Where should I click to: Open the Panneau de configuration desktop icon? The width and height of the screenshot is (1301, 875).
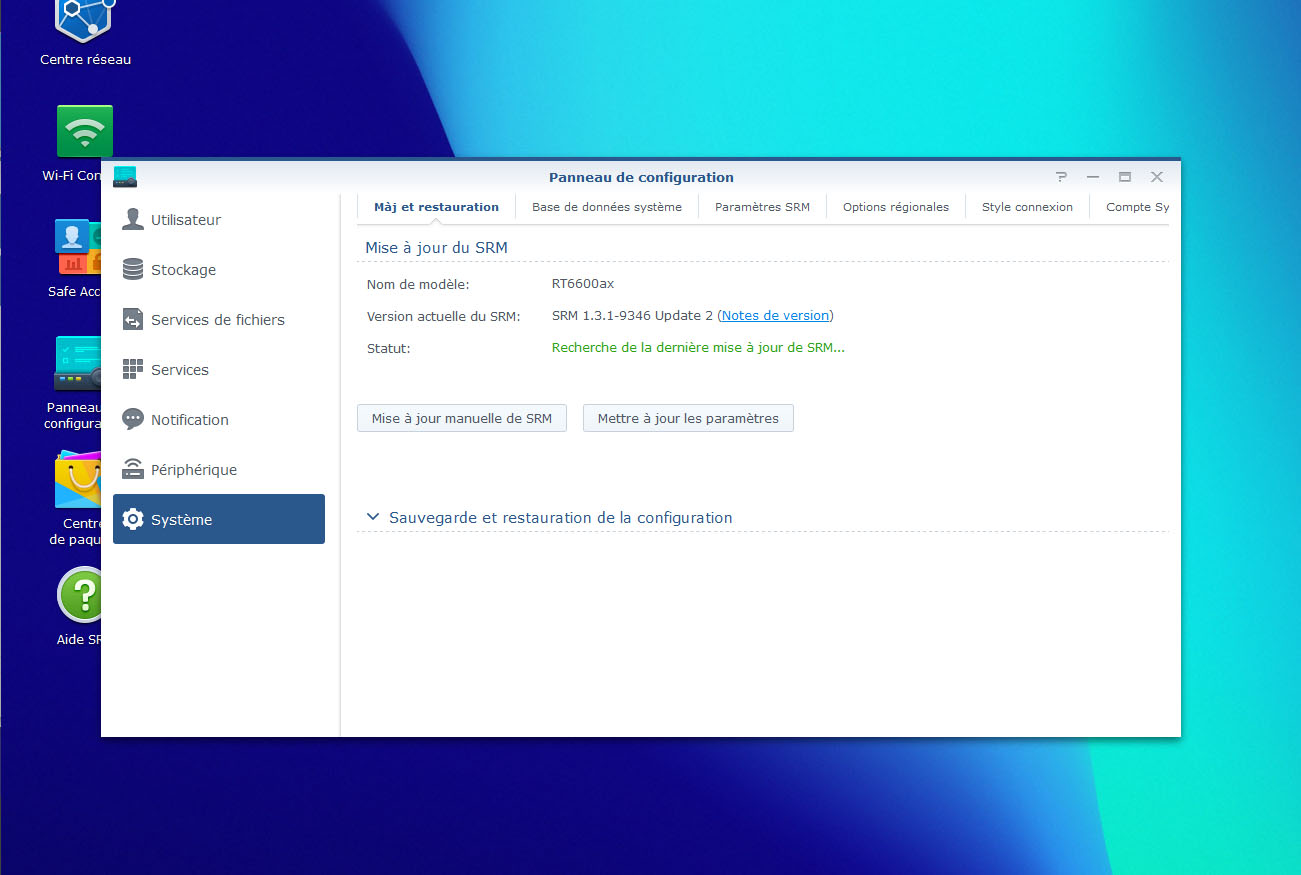click(78, 365)
